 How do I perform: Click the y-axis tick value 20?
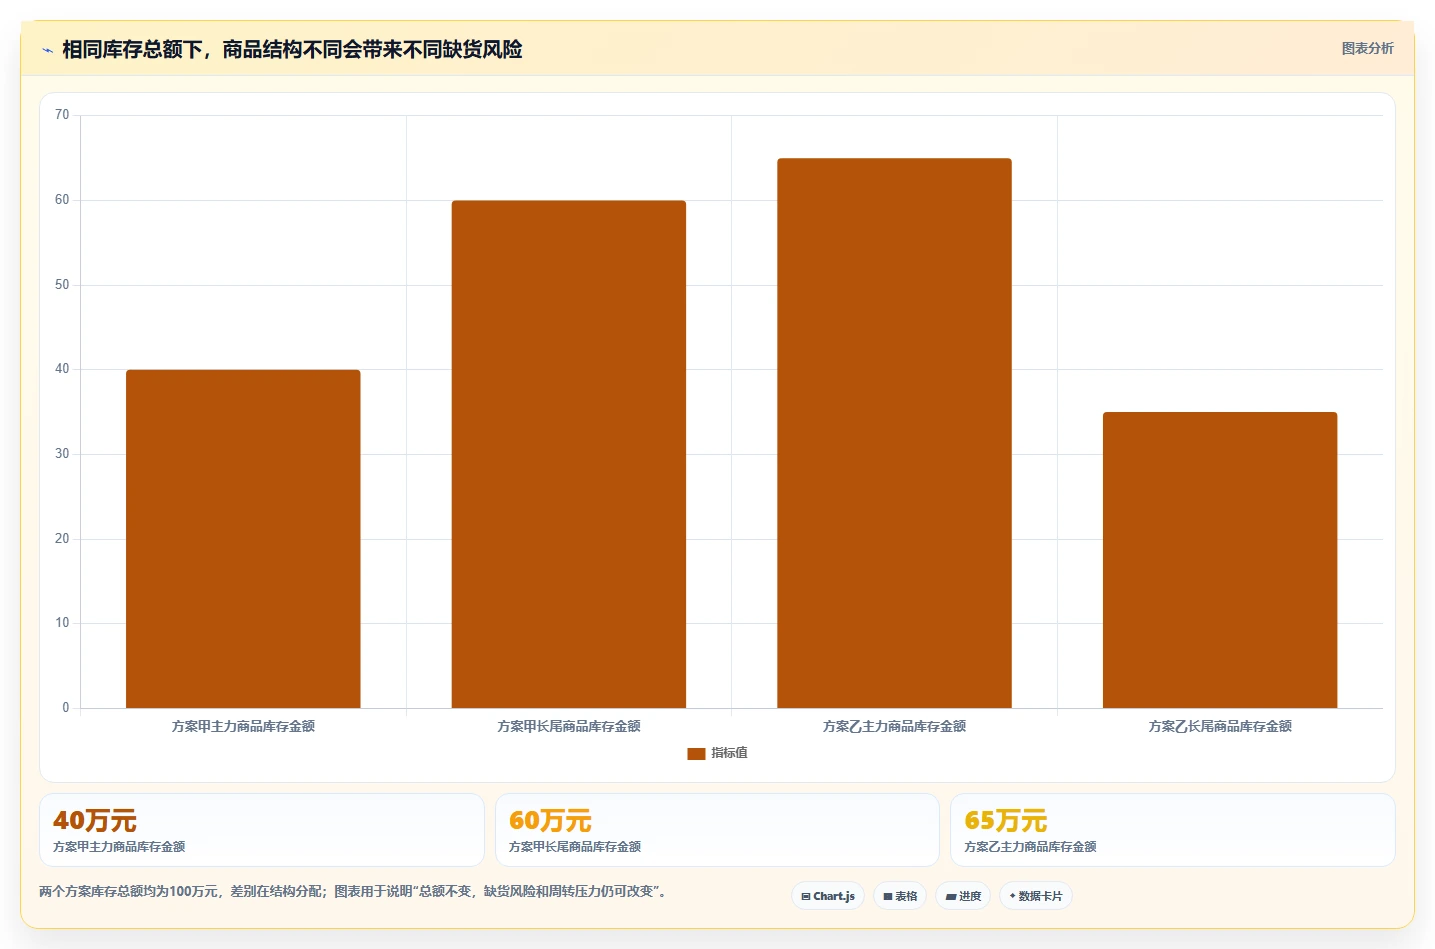pyautogui.click(x=62, y=539)
